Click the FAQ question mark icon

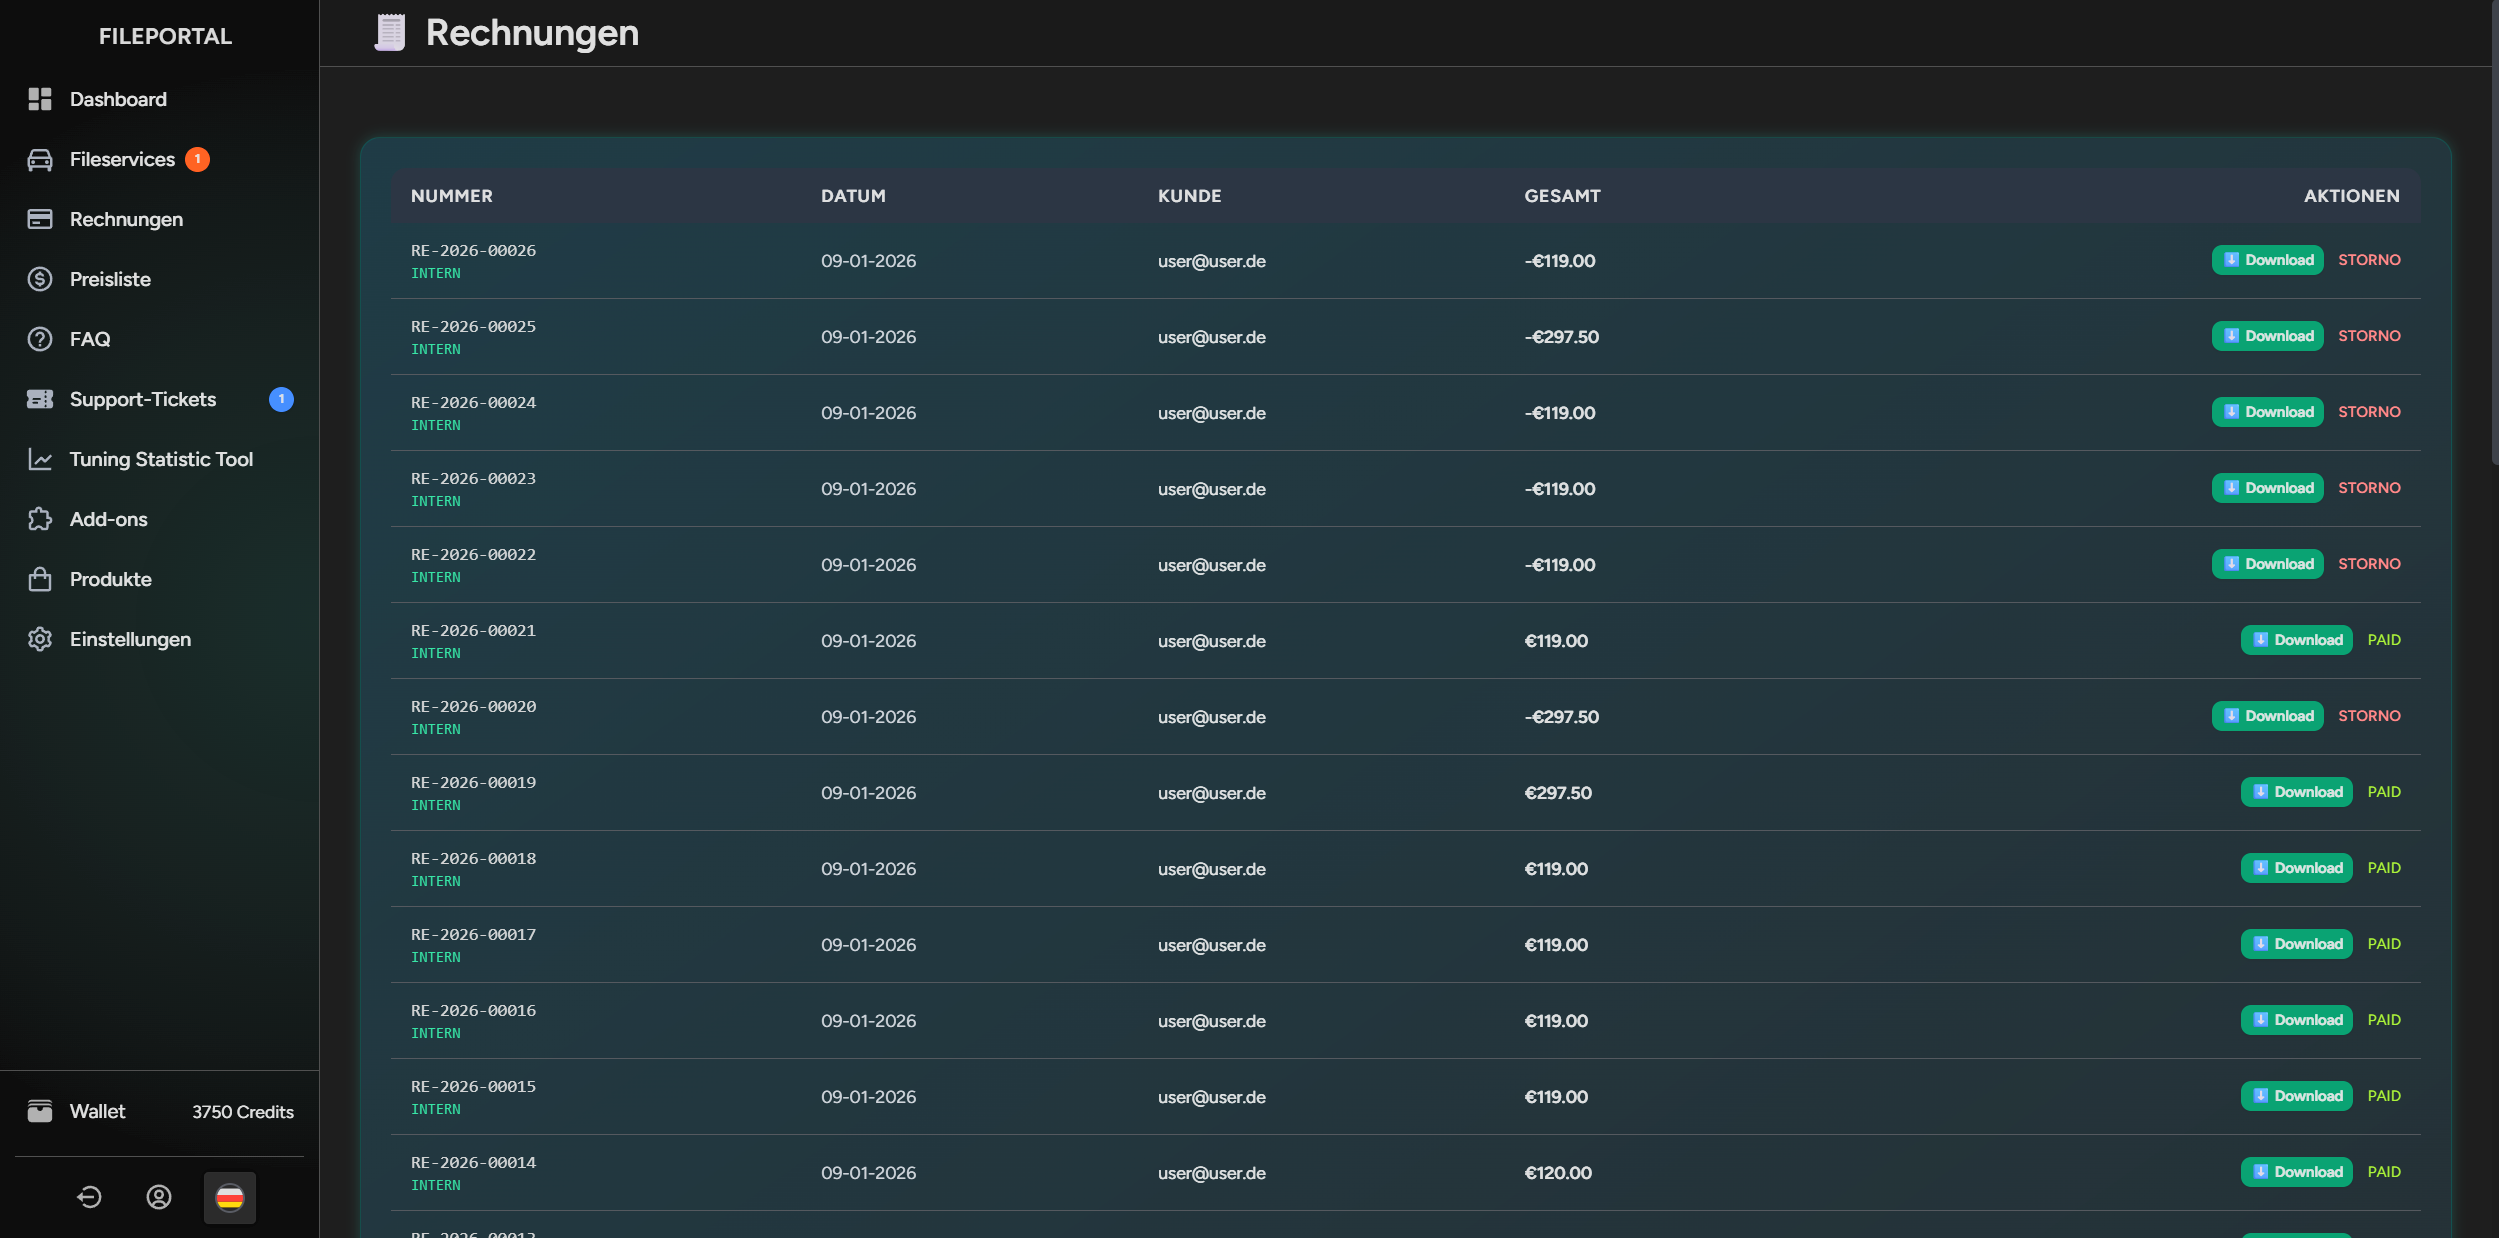[40, 339]
